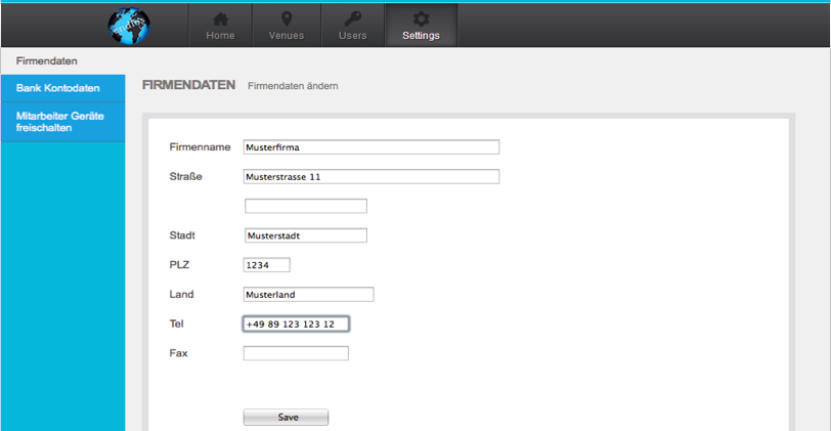Open Venues via the map pin icon
The width and height of the screenshot is (831, 431).
286,19
